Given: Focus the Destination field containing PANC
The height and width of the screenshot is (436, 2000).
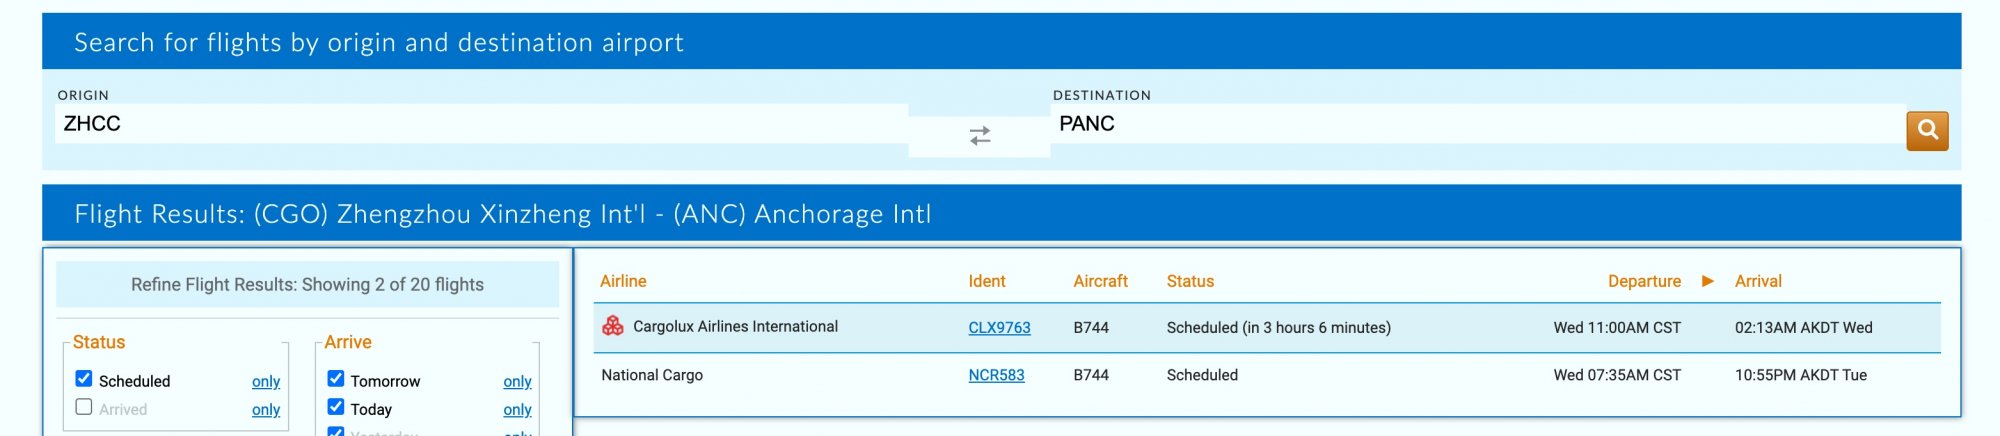Looking at the screenshot, I should coord(1478,124).
